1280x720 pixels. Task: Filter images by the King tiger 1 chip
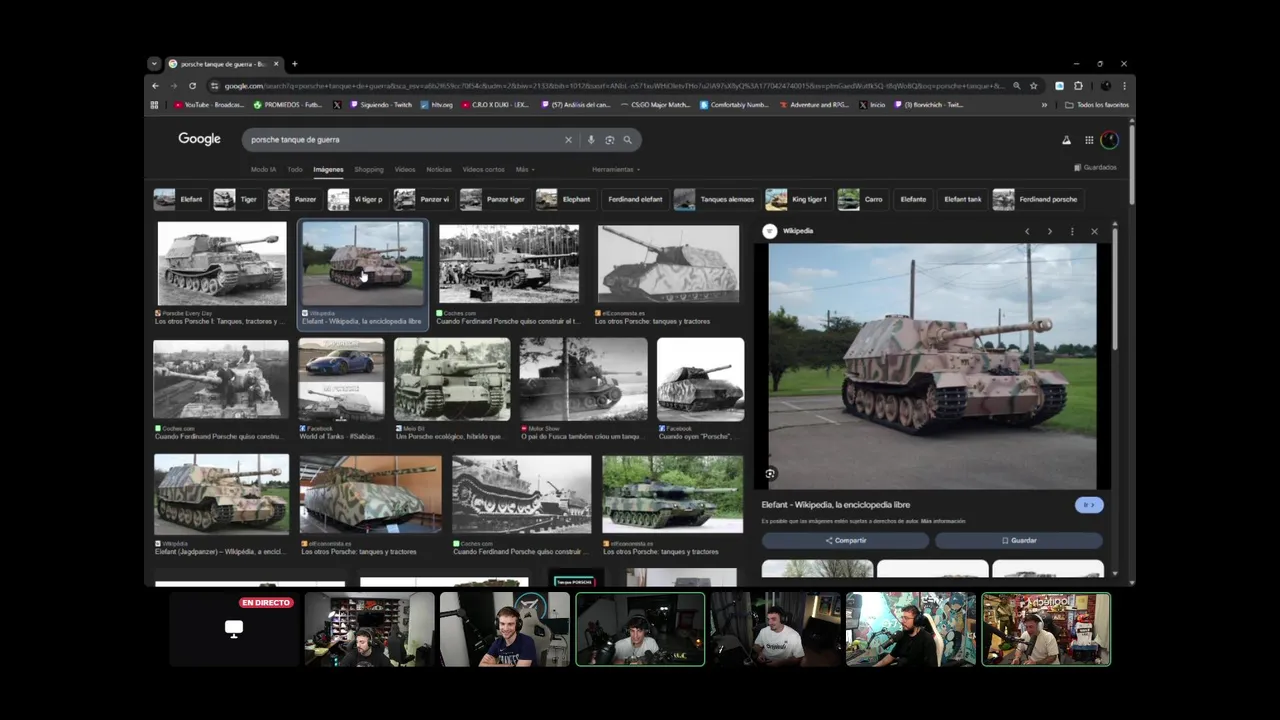pos(799,199)
